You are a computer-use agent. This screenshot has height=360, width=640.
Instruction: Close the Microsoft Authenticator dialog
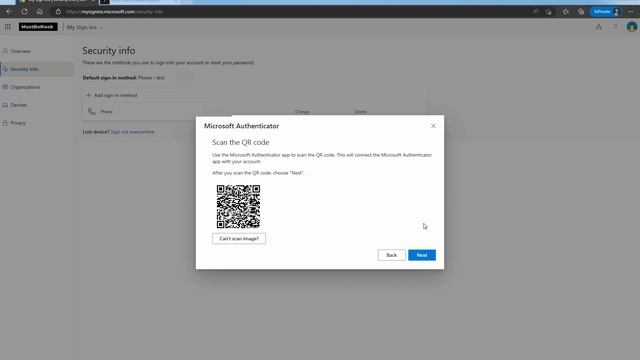coord(433,126)
